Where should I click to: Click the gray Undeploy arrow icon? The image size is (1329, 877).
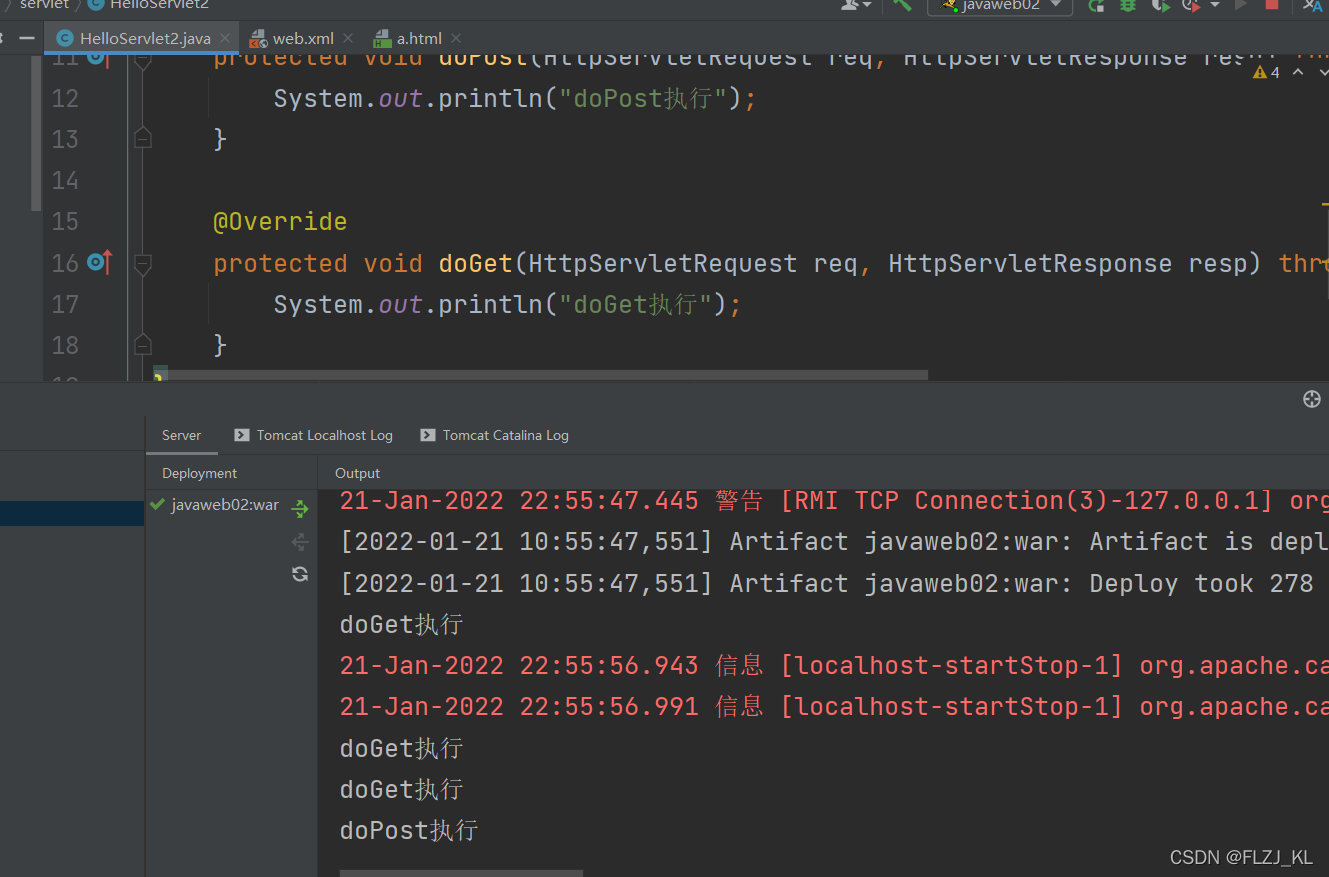pos(299,541)
